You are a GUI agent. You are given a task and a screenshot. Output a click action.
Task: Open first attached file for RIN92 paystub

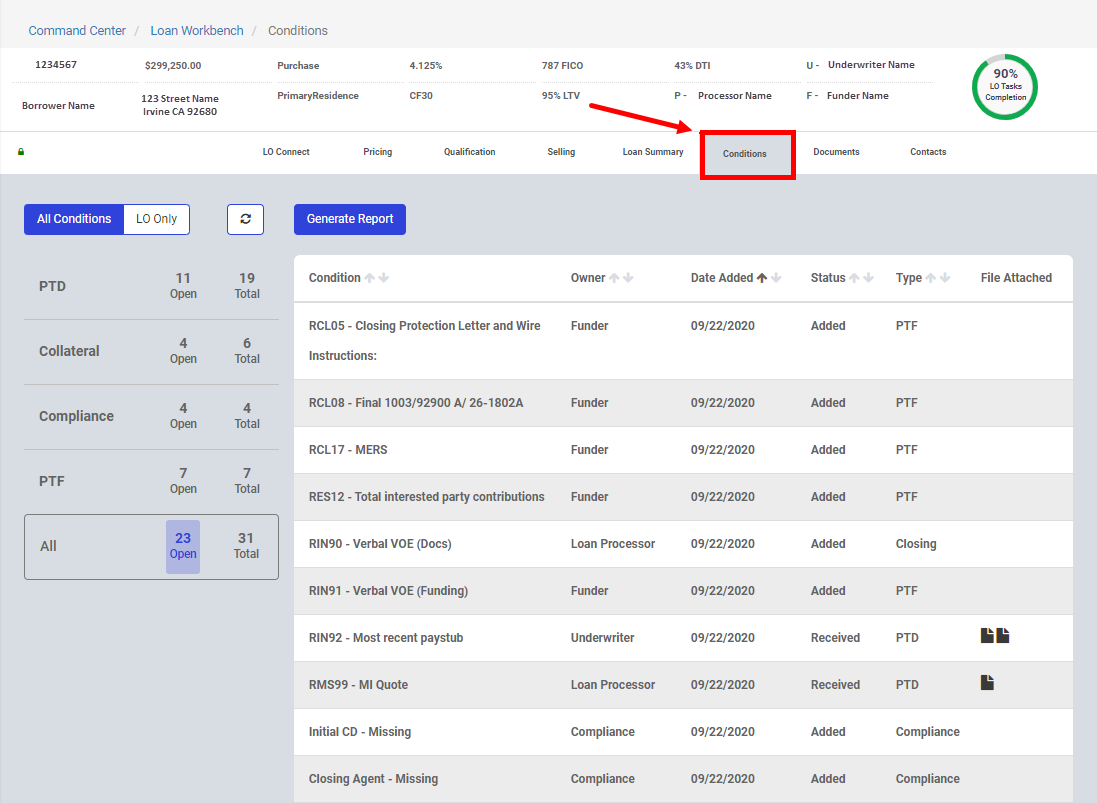click(987, 636)
